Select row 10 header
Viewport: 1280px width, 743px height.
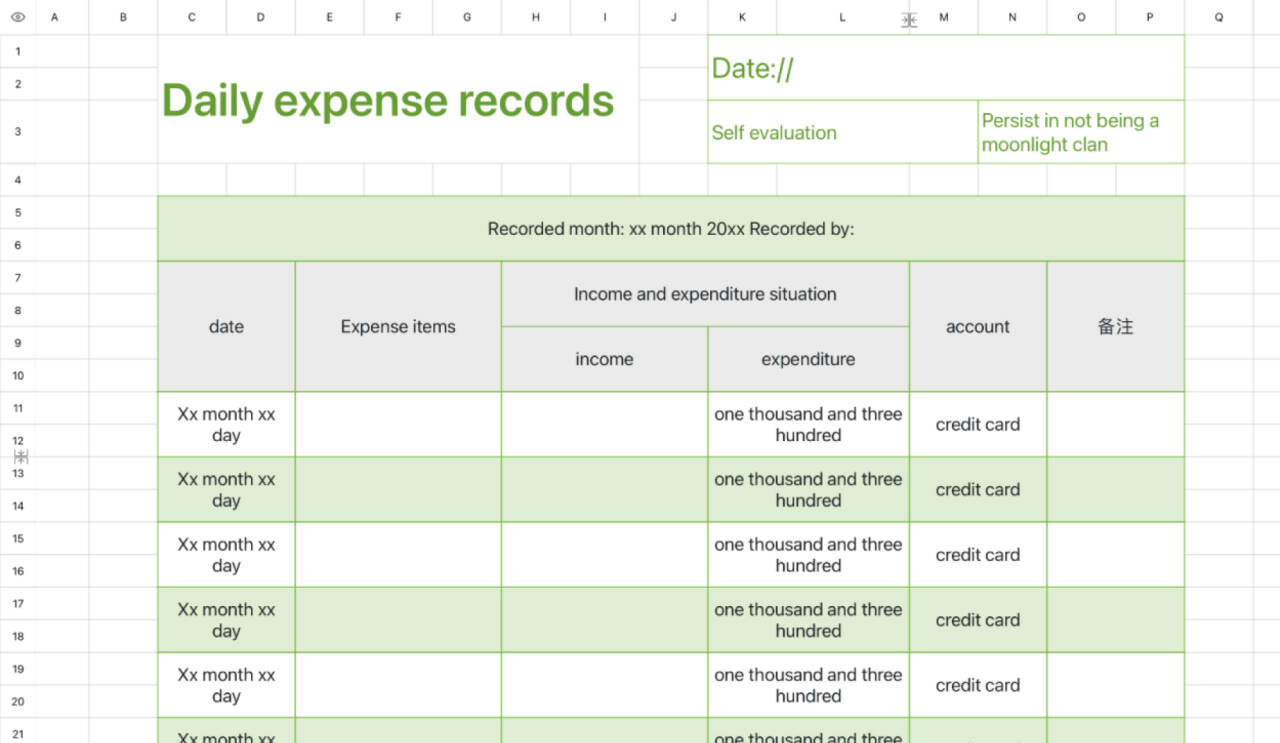coord(18,376)
